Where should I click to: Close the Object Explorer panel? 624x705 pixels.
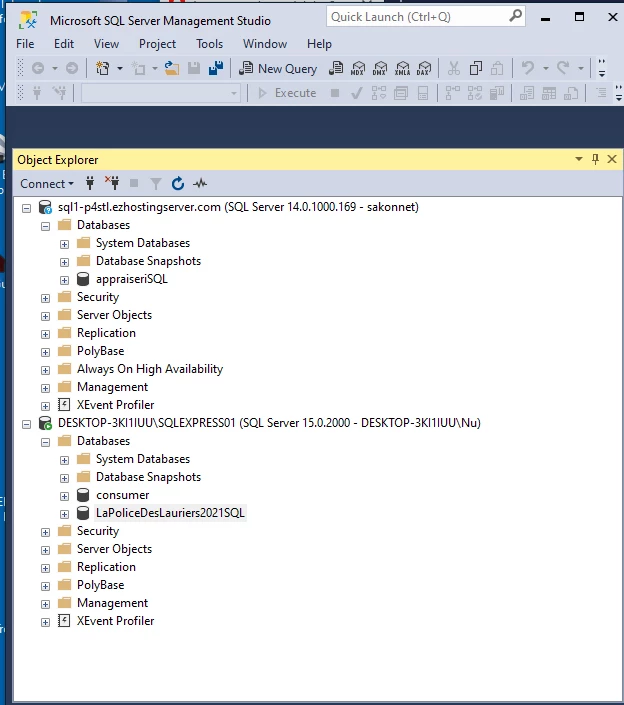(x=612, y=159)
